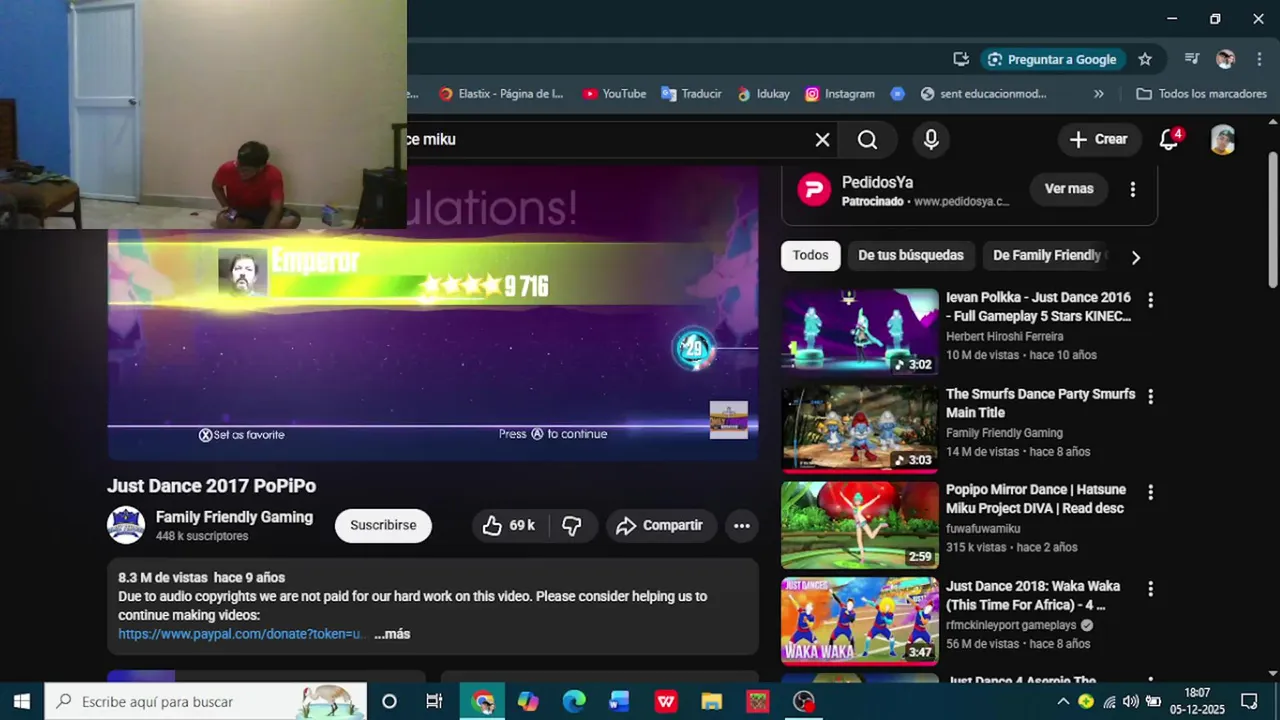The image size is (1280, 720).
Task: Open the Chrome profile avatar
Action: (1225, 59)
